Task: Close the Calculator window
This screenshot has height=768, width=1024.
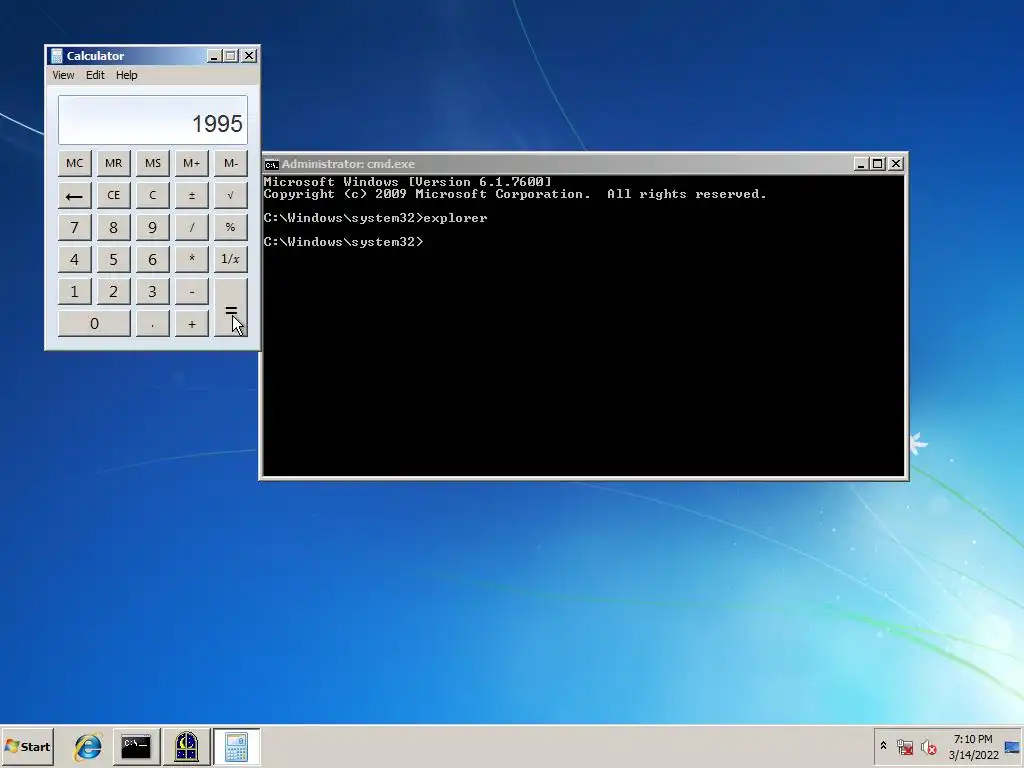Action: (x=249, y=56)
